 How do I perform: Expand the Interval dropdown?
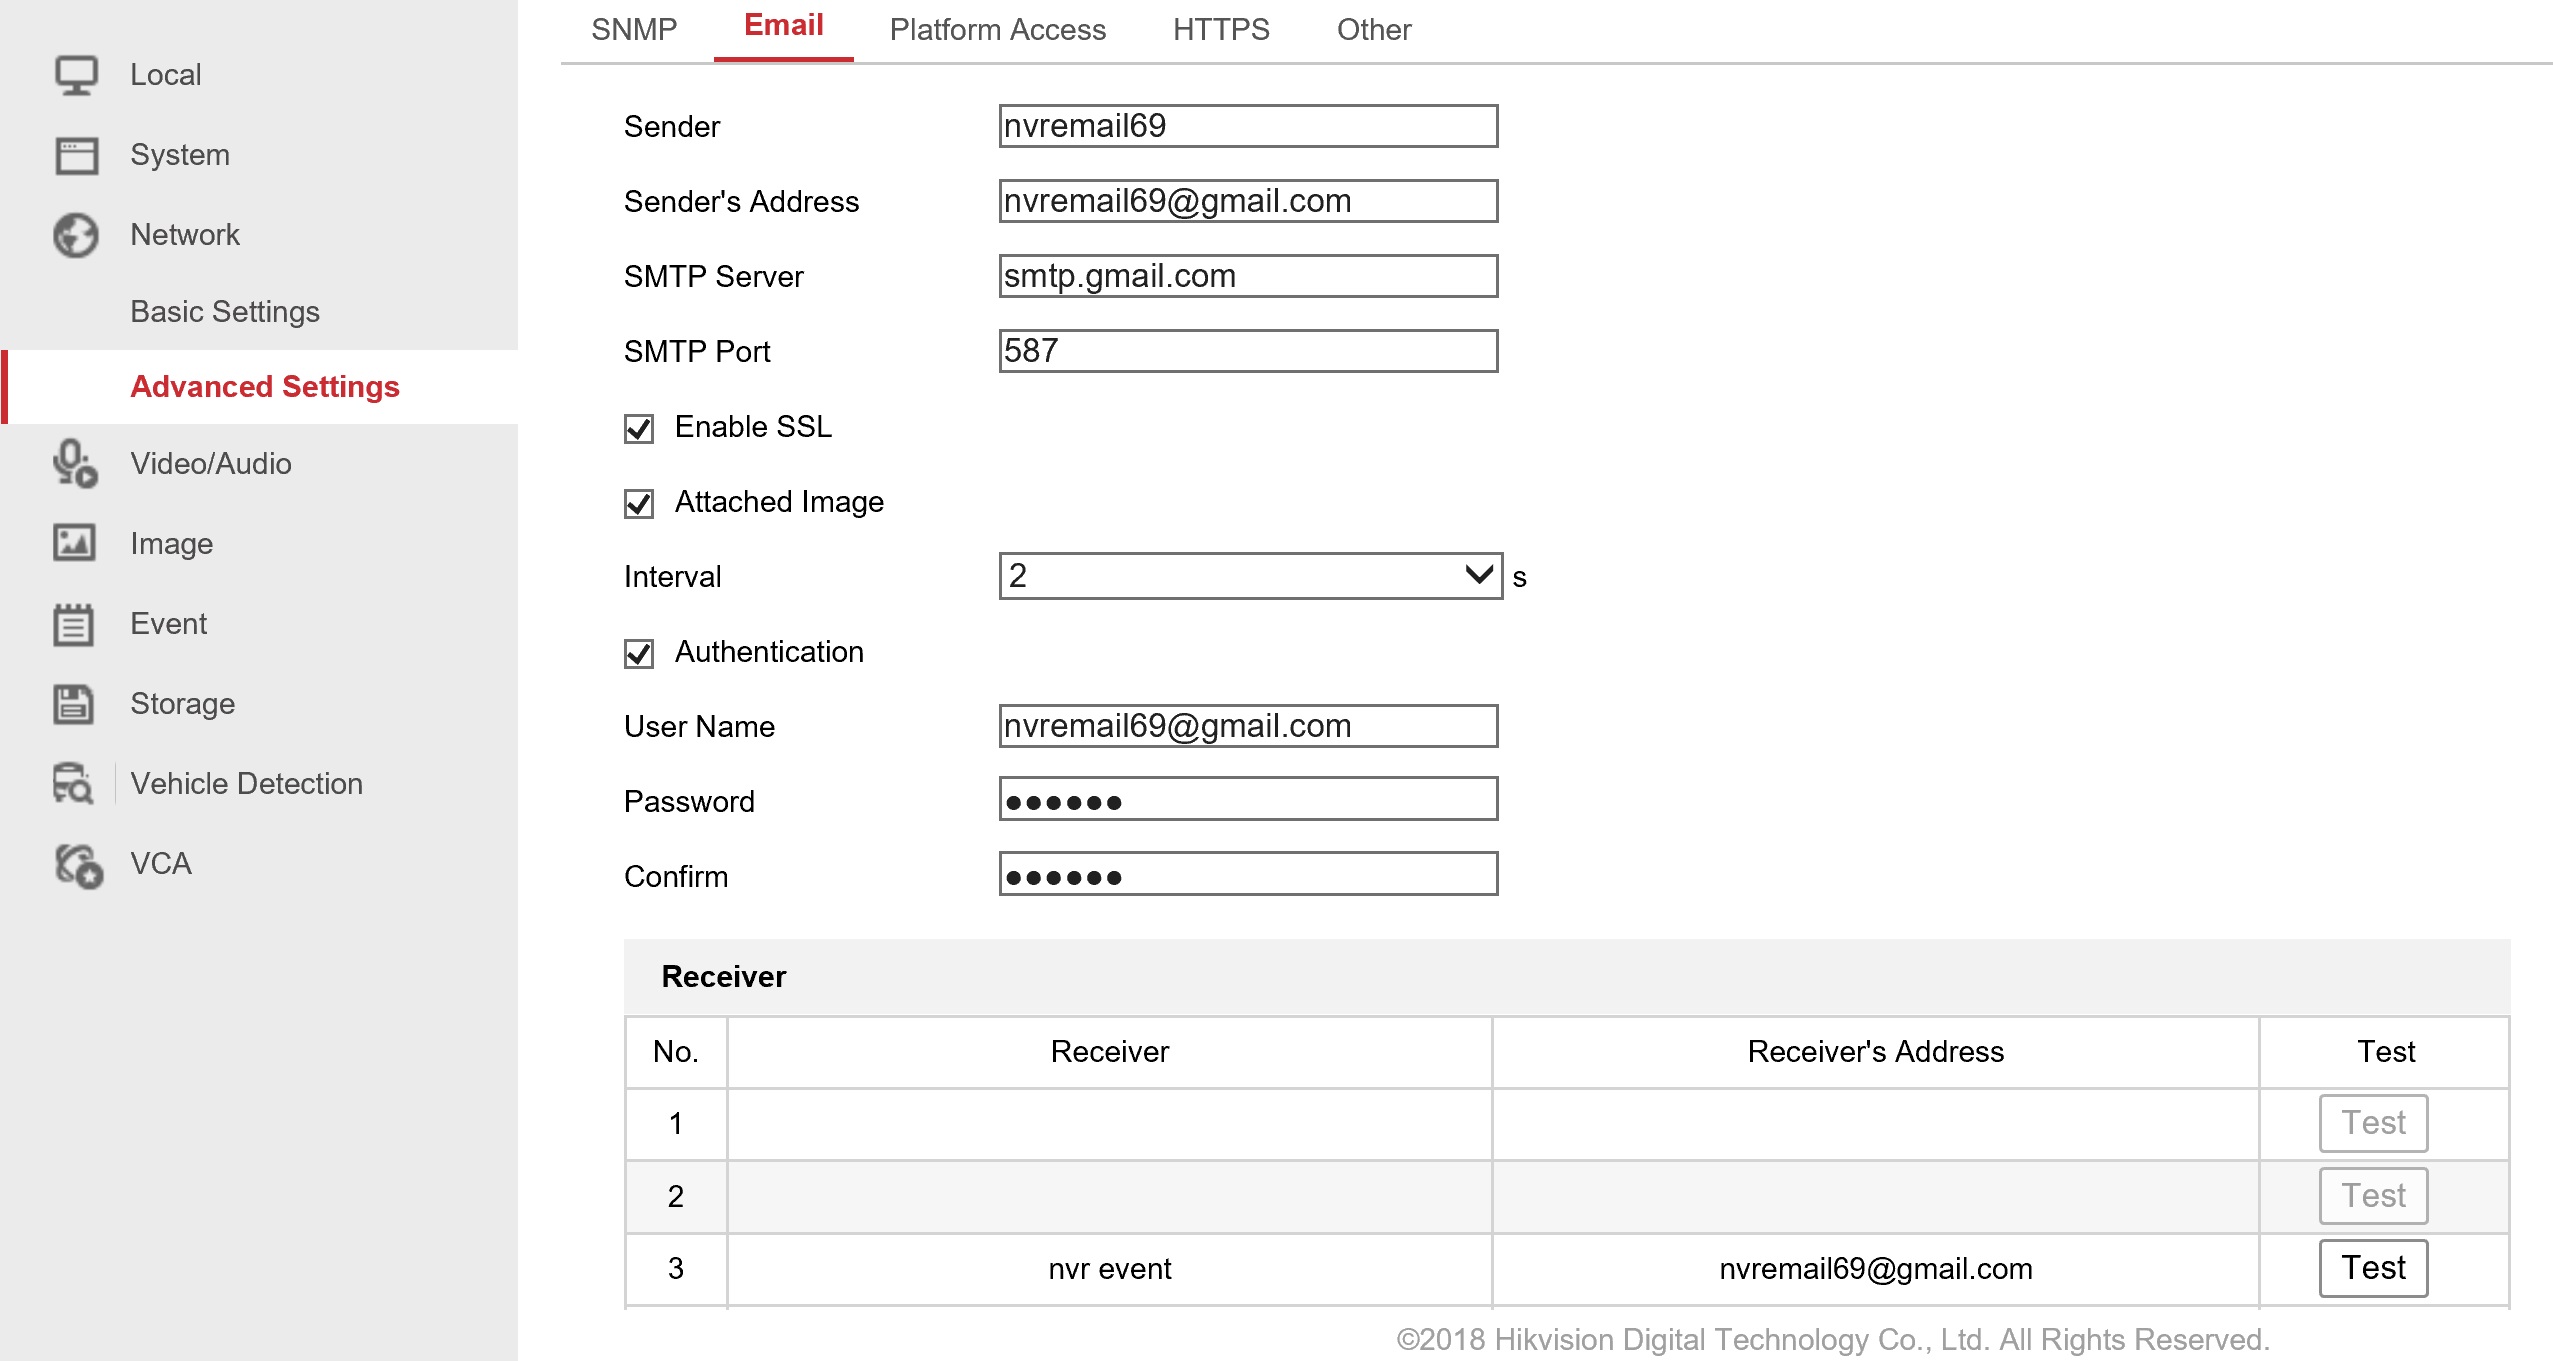(x=1249, y=576)
